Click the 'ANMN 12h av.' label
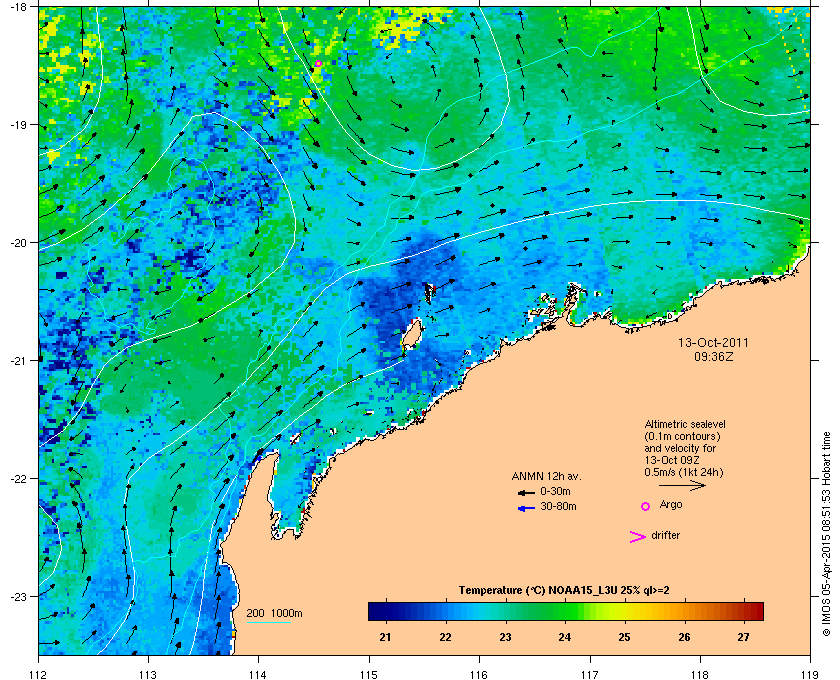This screenshot has width=840, height=680. pos(546,476)
